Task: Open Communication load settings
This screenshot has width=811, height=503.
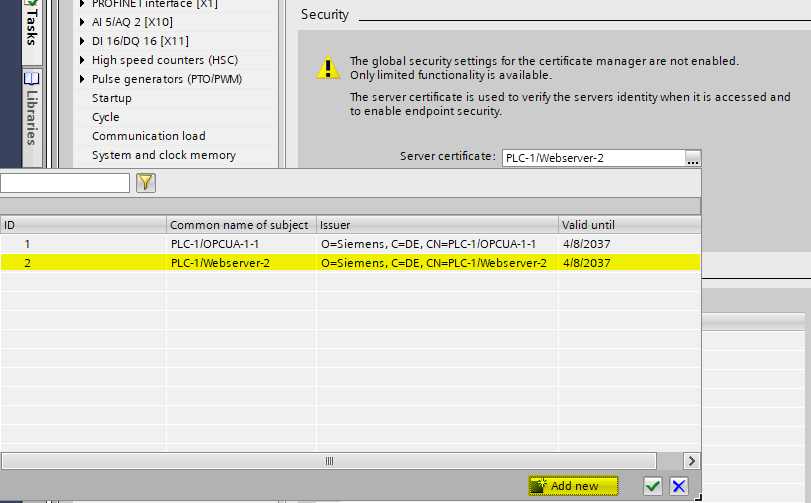Action: click(x=148, y=136)
